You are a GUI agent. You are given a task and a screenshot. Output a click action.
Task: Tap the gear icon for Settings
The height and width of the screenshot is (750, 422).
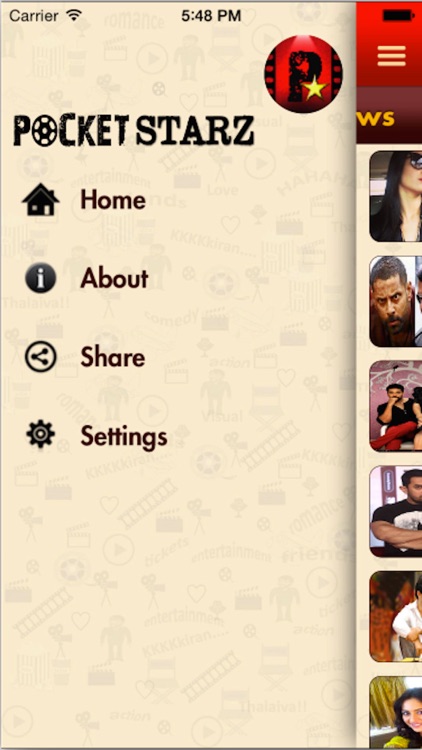(x=41, y=435)
